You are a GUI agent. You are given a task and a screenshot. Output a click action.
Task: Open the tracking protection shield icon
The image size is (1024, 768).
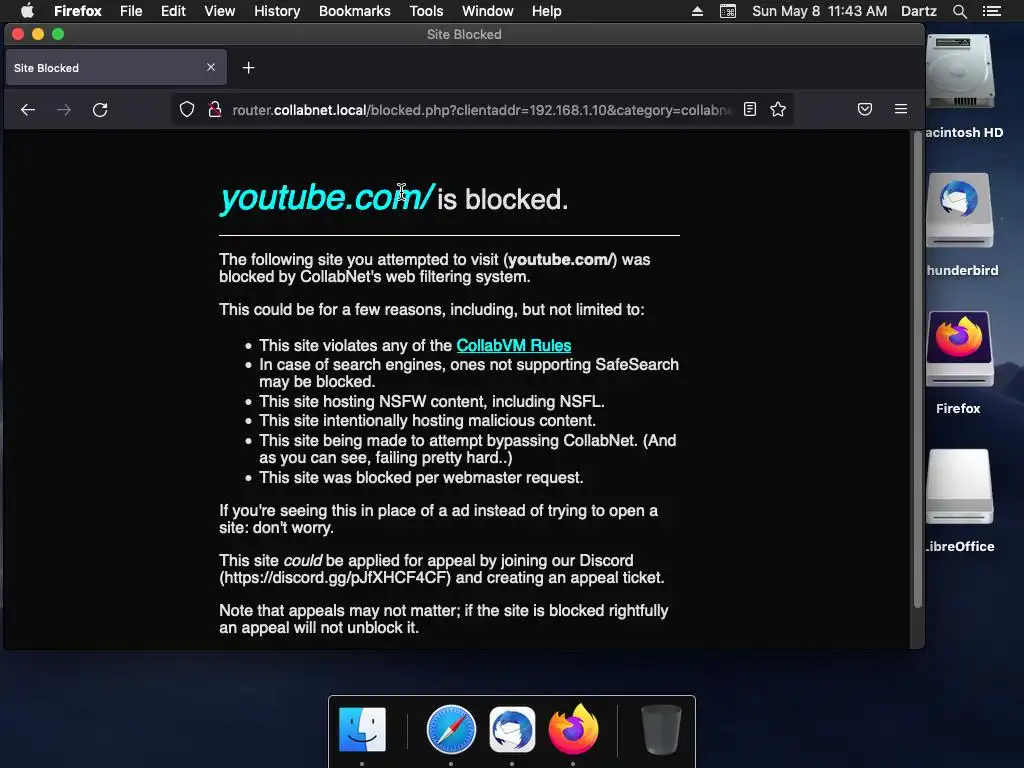tap(187, 110)
